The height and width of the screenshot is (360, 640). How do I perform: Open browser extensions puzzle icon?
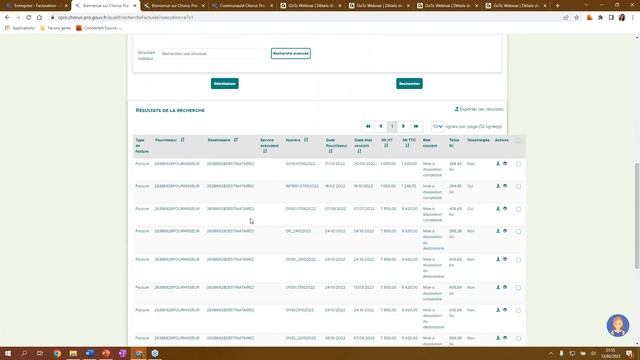pyautogui.click(x=600, y=18)
